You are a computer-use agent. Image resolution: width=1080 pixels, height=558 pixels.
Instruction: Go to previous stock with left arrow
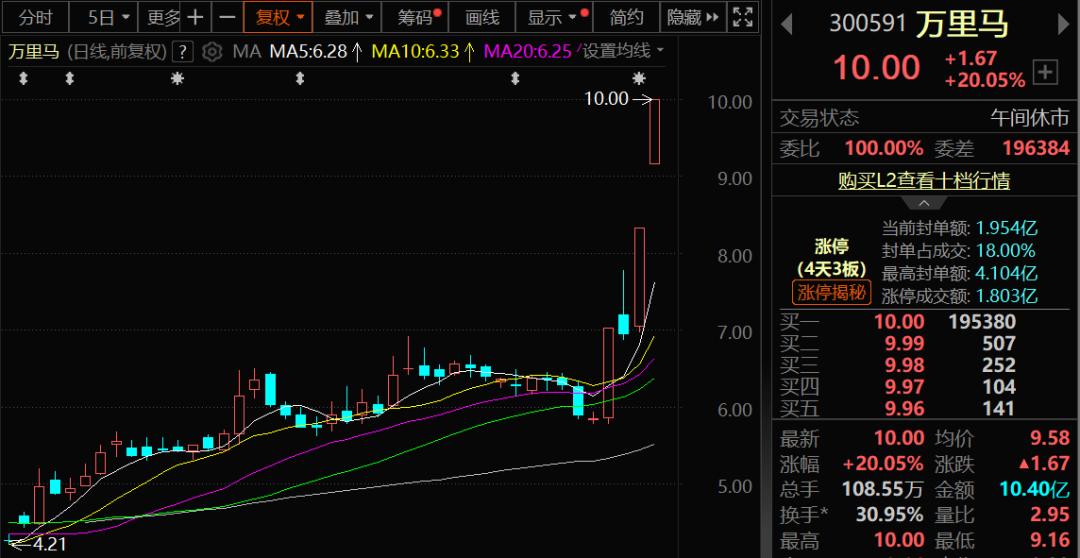click(787, 25)
